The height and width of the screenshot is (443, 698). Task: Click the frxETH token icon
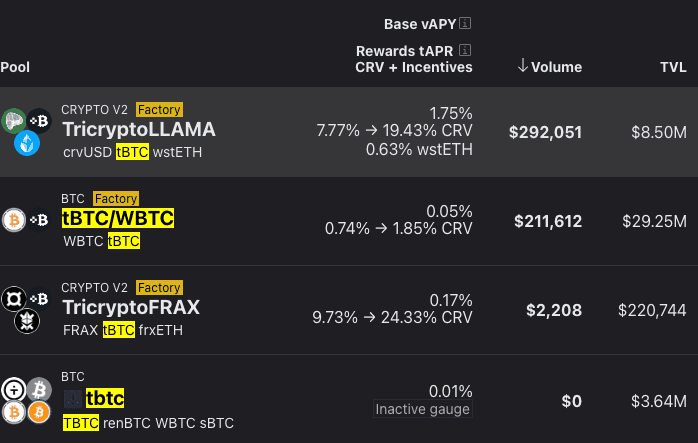coord(26,322)
